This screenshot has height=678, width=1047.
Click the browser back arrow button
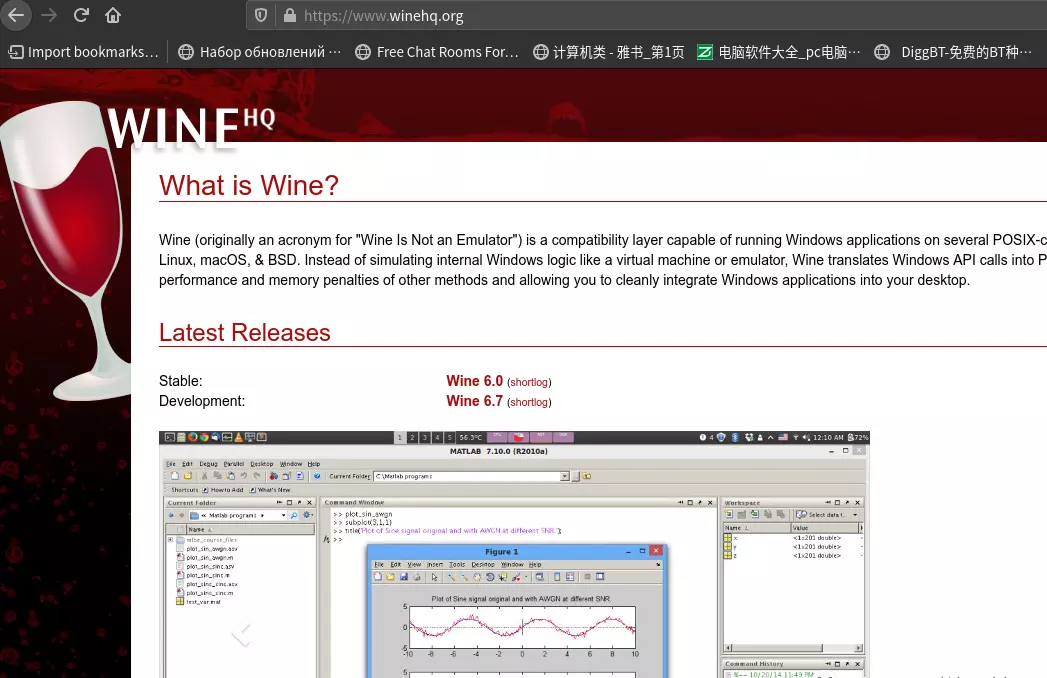pos(16,15)
